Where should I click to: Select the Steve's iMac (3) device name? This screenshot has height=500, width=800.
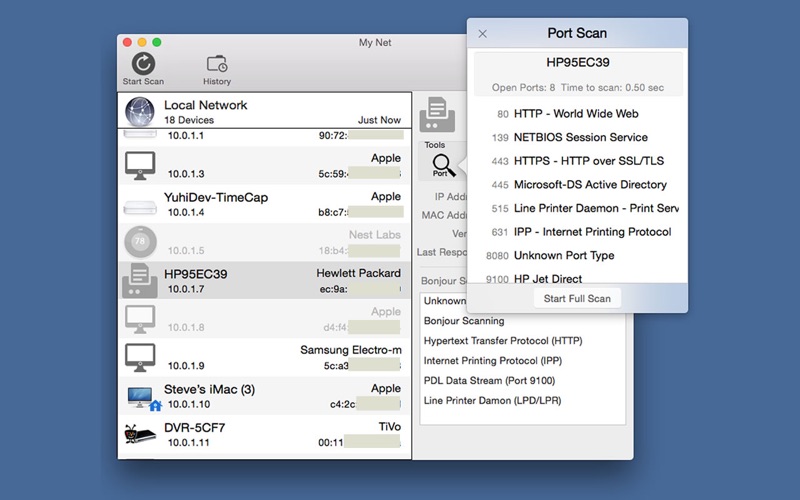[209, 389]
